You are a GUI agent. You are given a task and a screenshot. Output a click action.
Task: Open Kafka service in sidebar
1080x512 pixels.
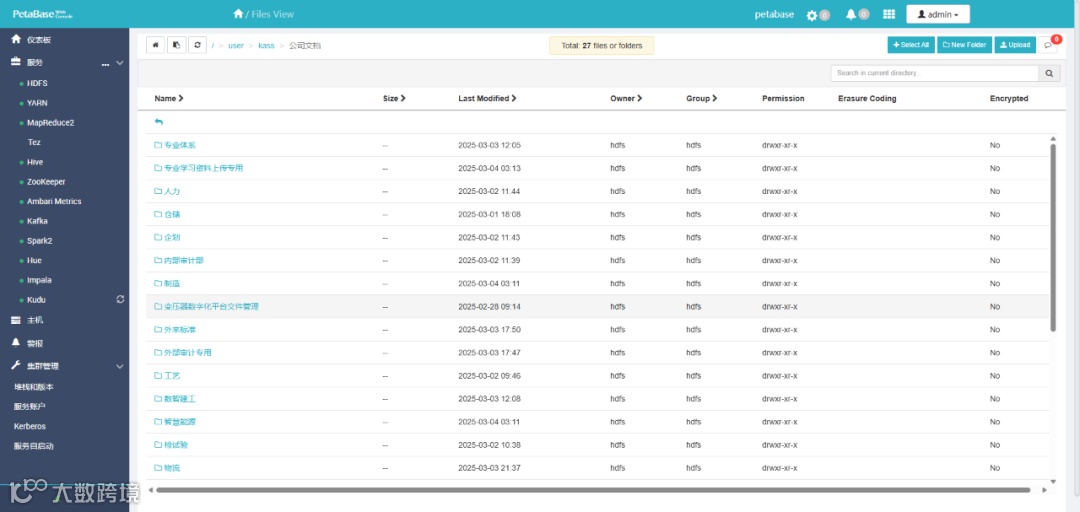(37, 221)
